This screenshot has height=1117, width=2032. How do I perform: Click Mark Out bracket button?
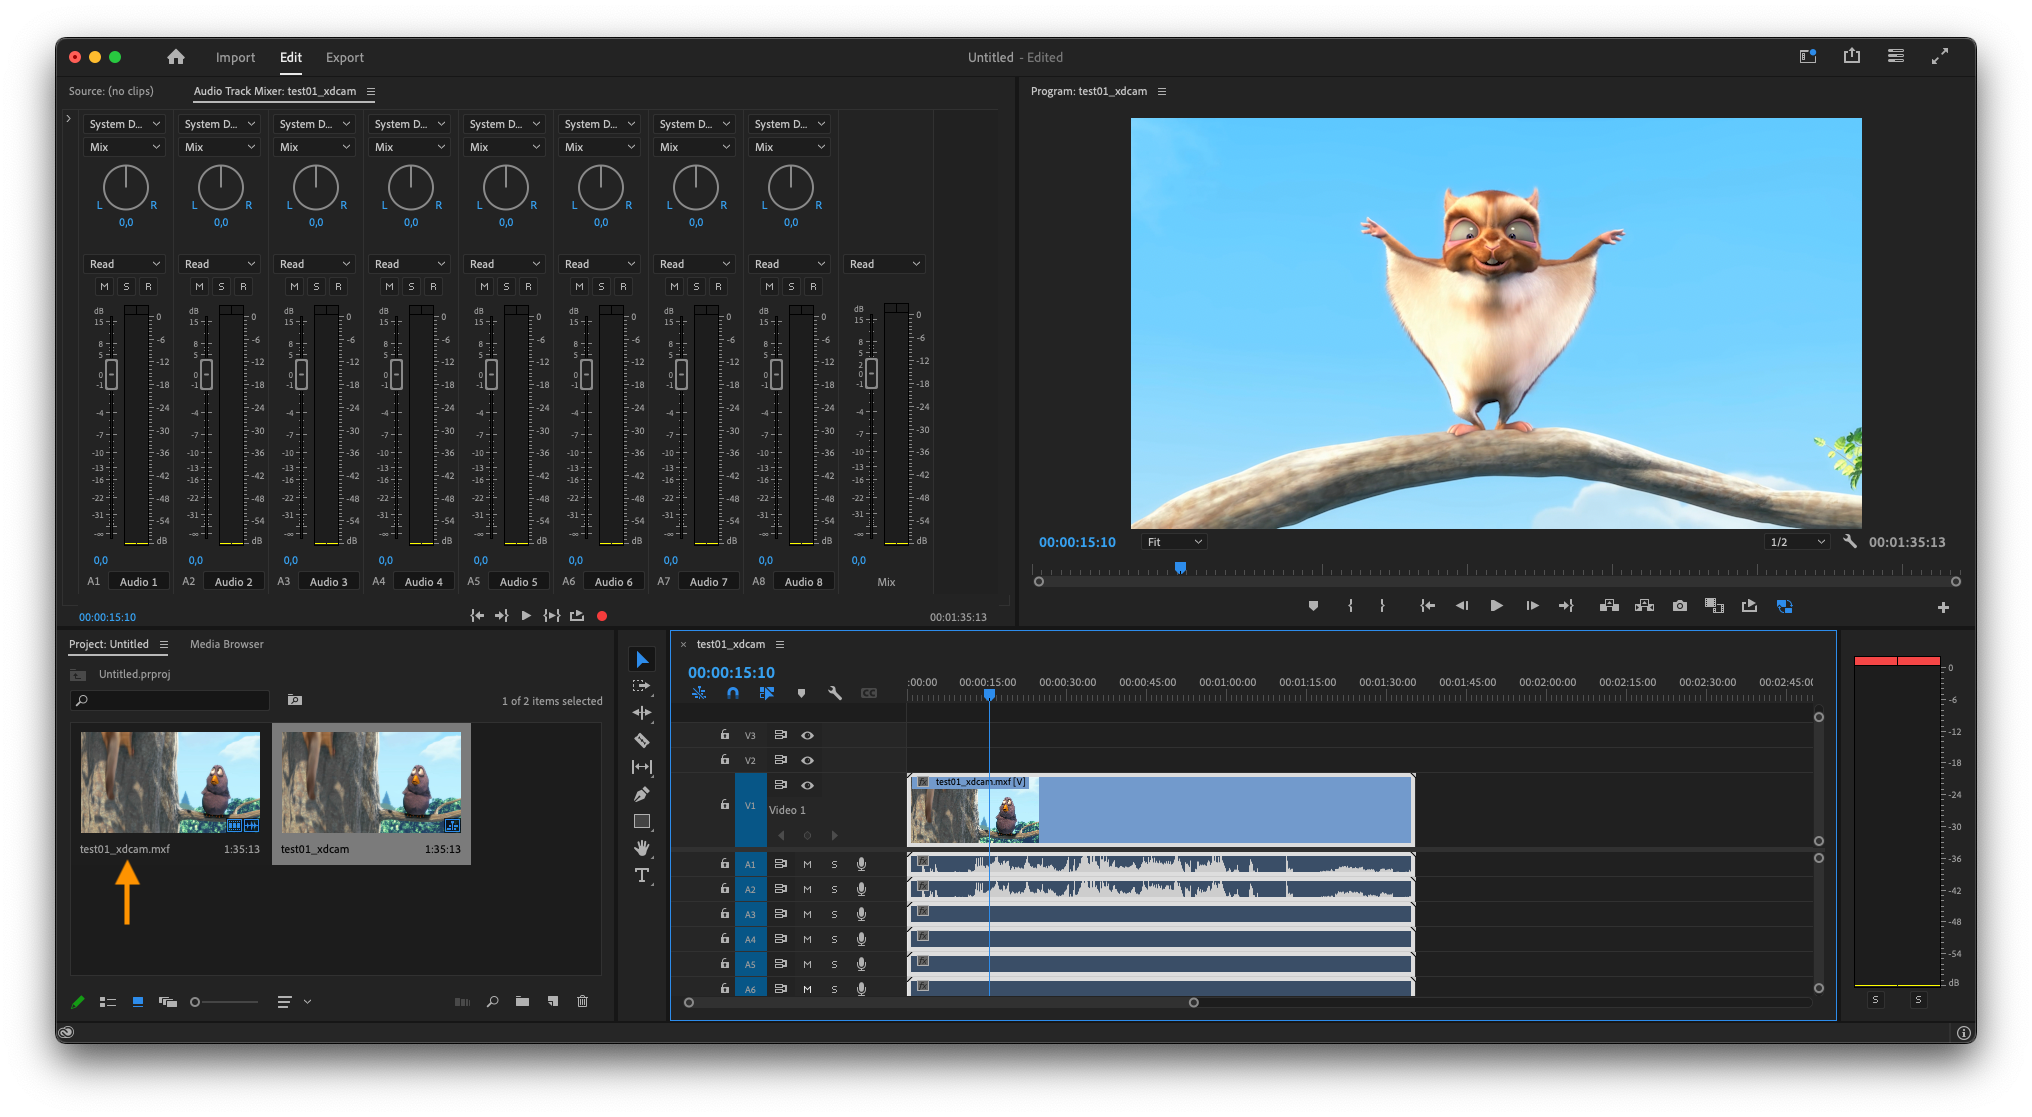coord(1382,606)
